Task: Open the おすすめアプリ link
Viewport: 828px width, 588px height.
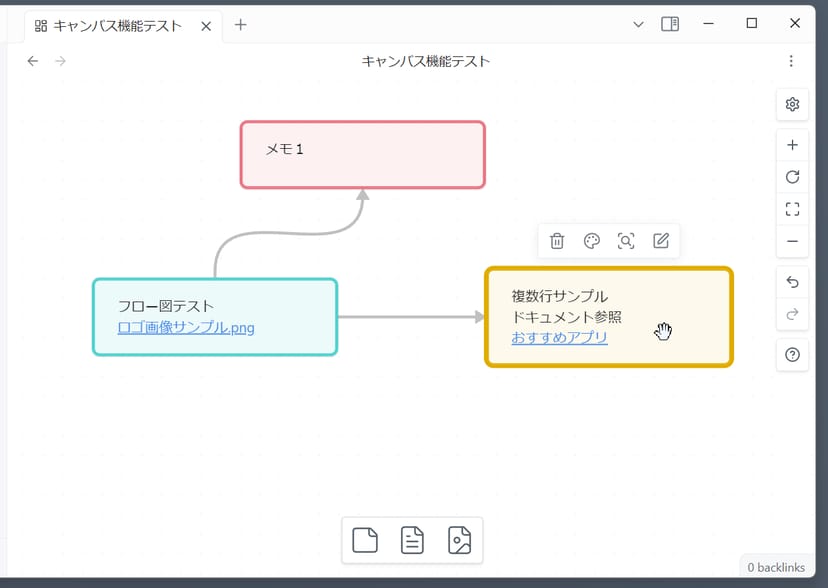Action: [559, 338]
